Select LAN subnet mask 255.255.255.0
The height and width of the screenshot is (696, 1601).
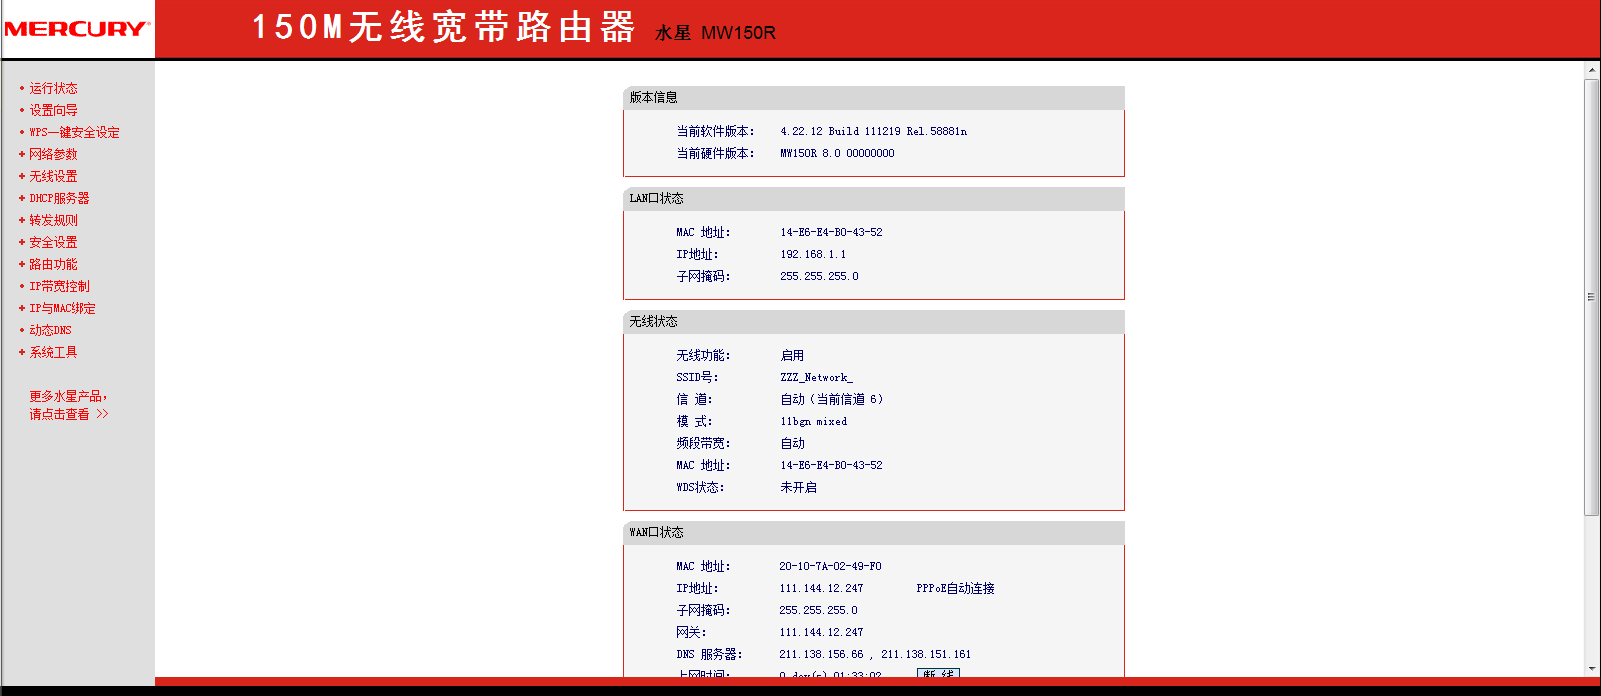[x=819, y=276]
